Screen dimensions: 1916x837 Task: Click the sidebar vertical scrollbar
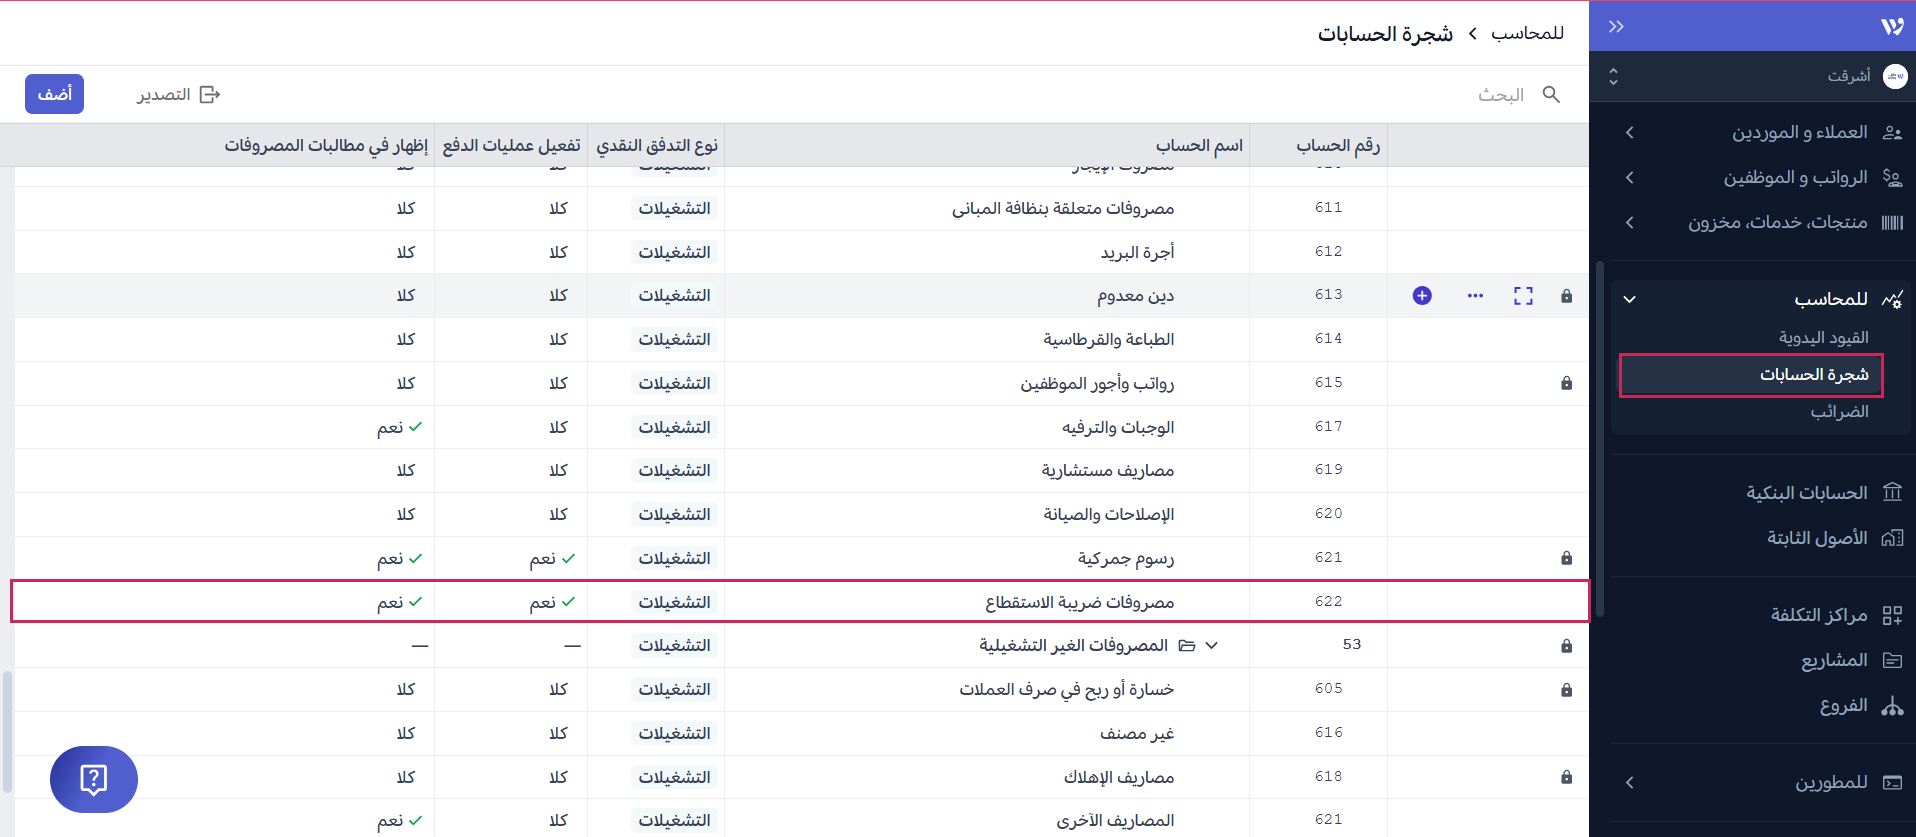[1600, 440]
